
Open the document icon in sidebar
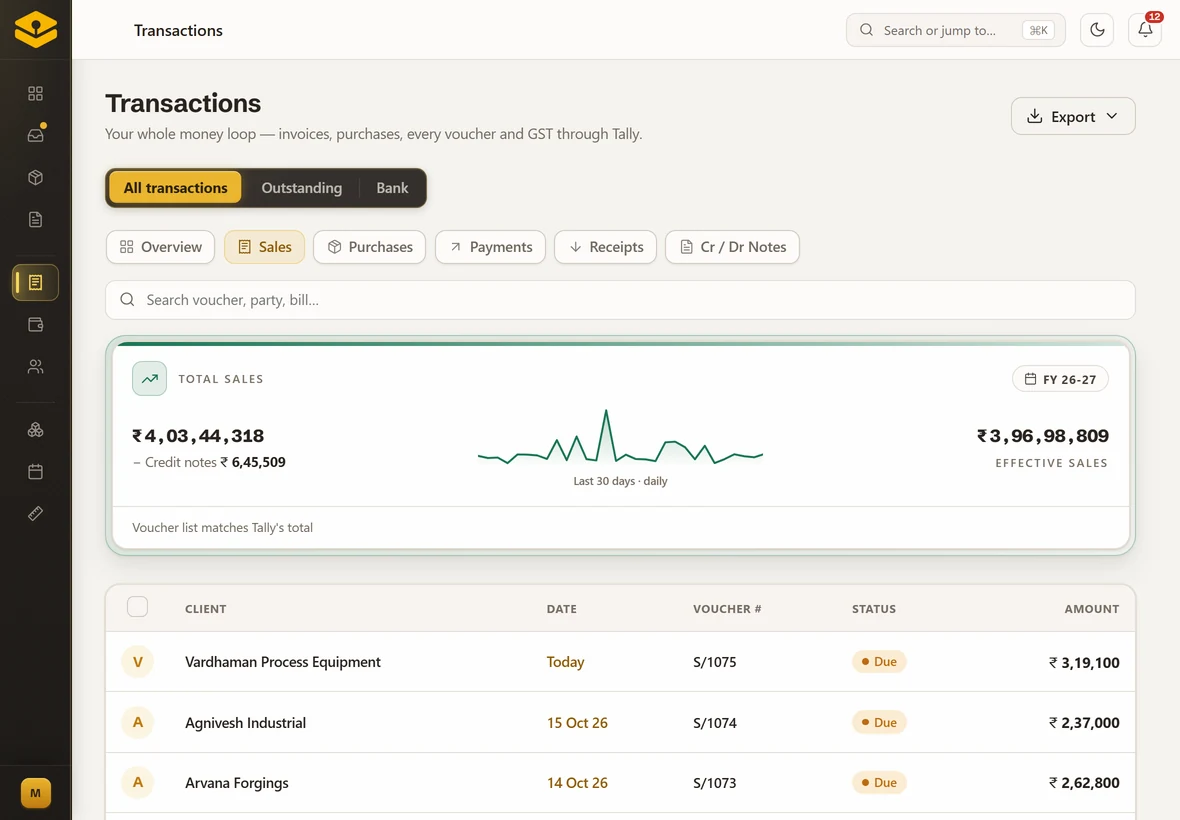pyautogui.click(x=35, y=220)
